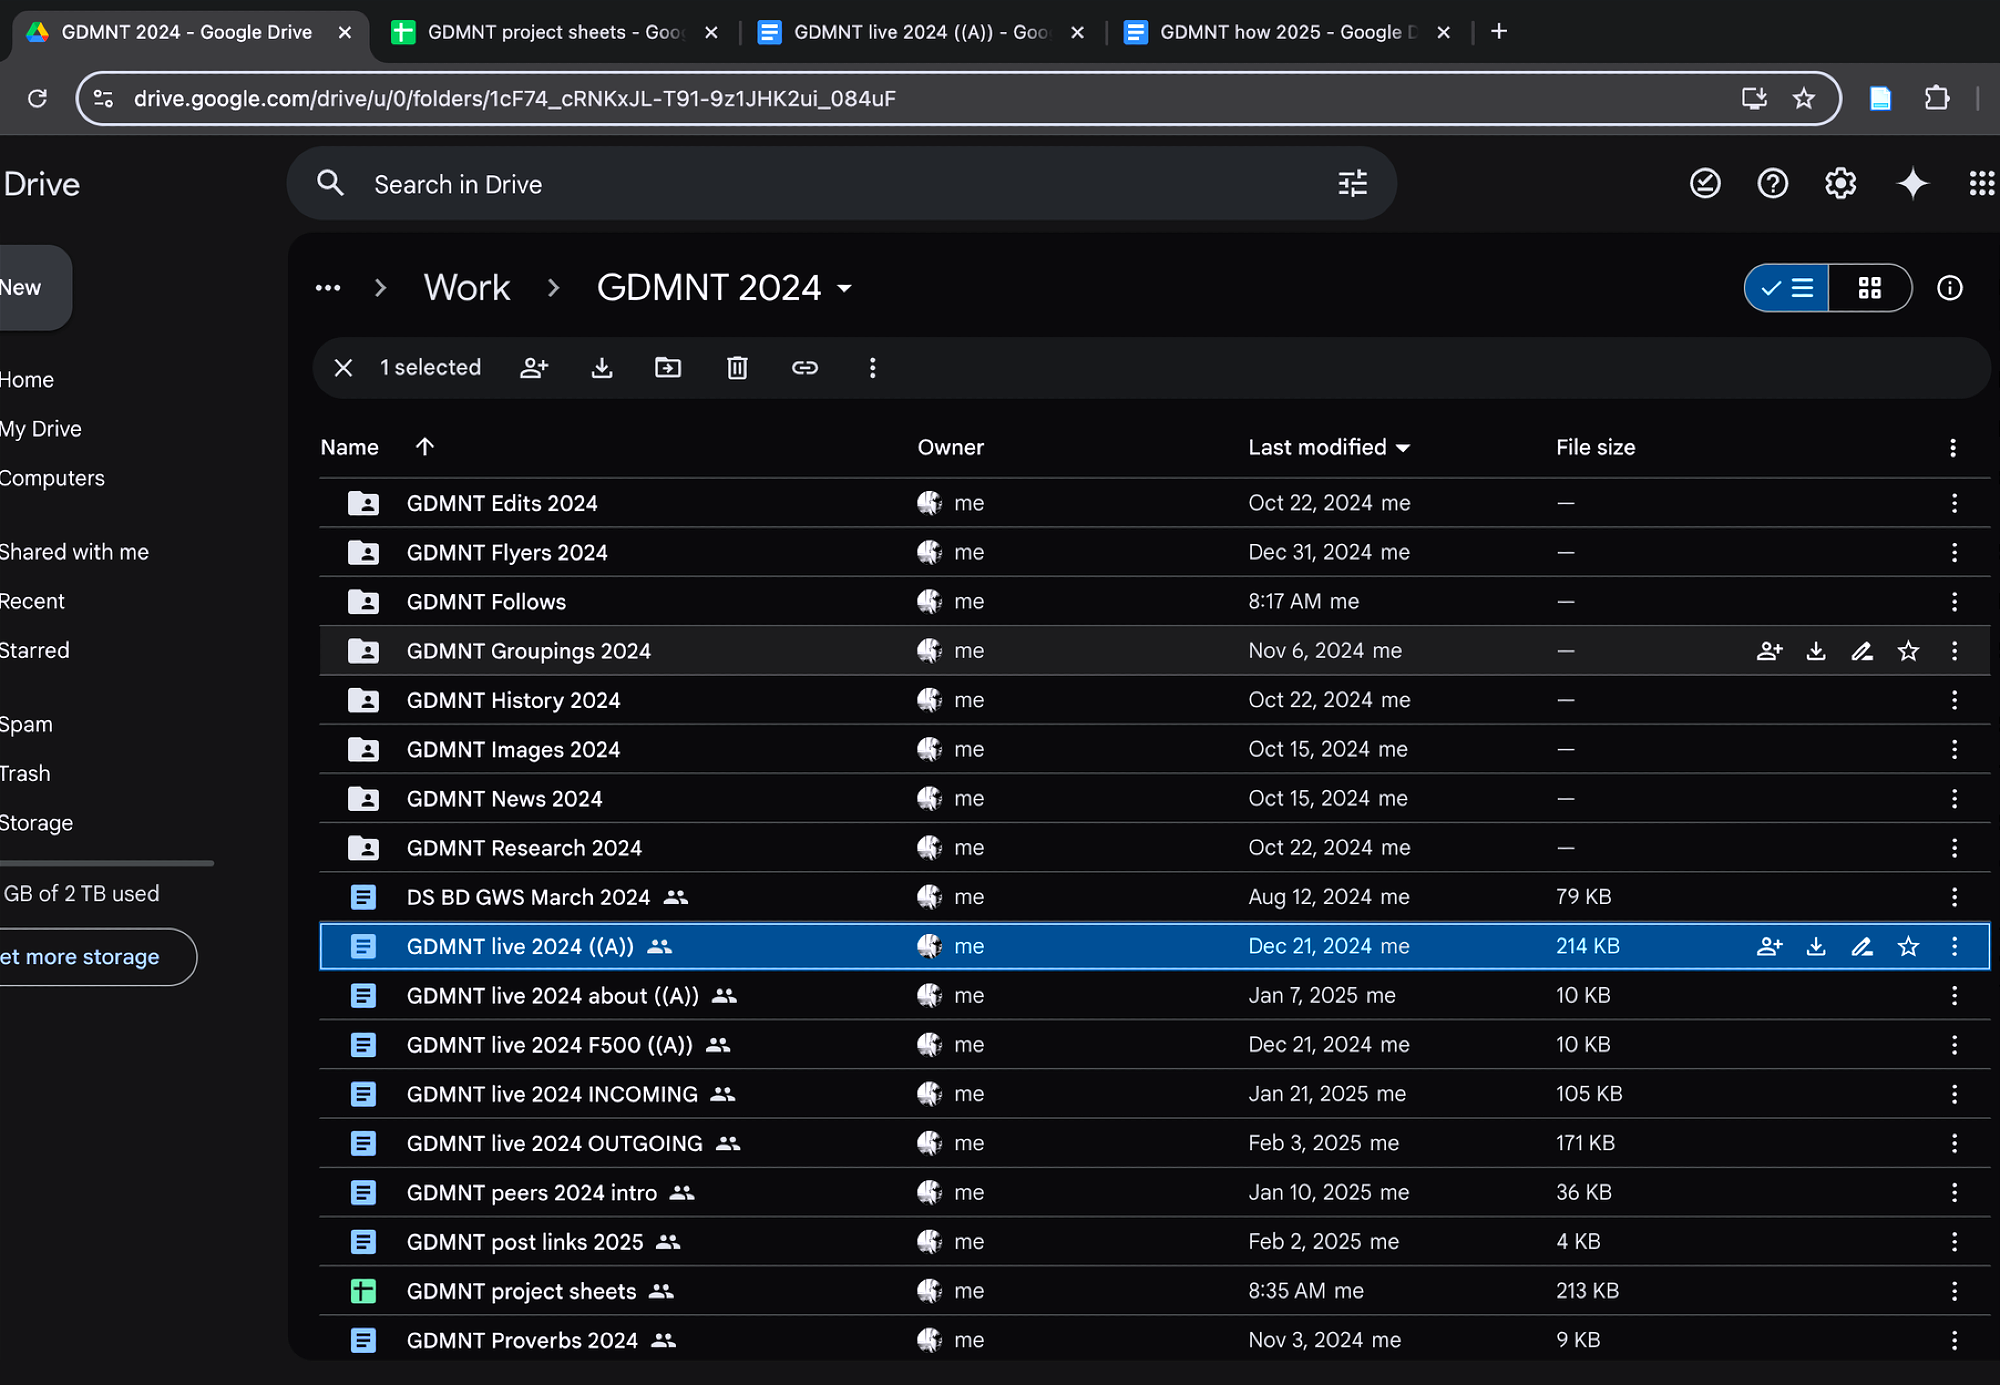Screen dimensions: 2000x1385
Task: Open Gemini sparkle icon in header
Action: 1912,184
